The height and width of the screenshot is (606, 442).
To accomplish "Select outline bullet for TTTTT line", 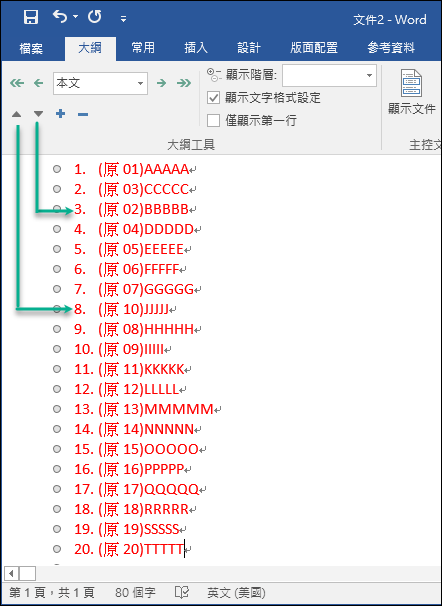I will 57,549.
